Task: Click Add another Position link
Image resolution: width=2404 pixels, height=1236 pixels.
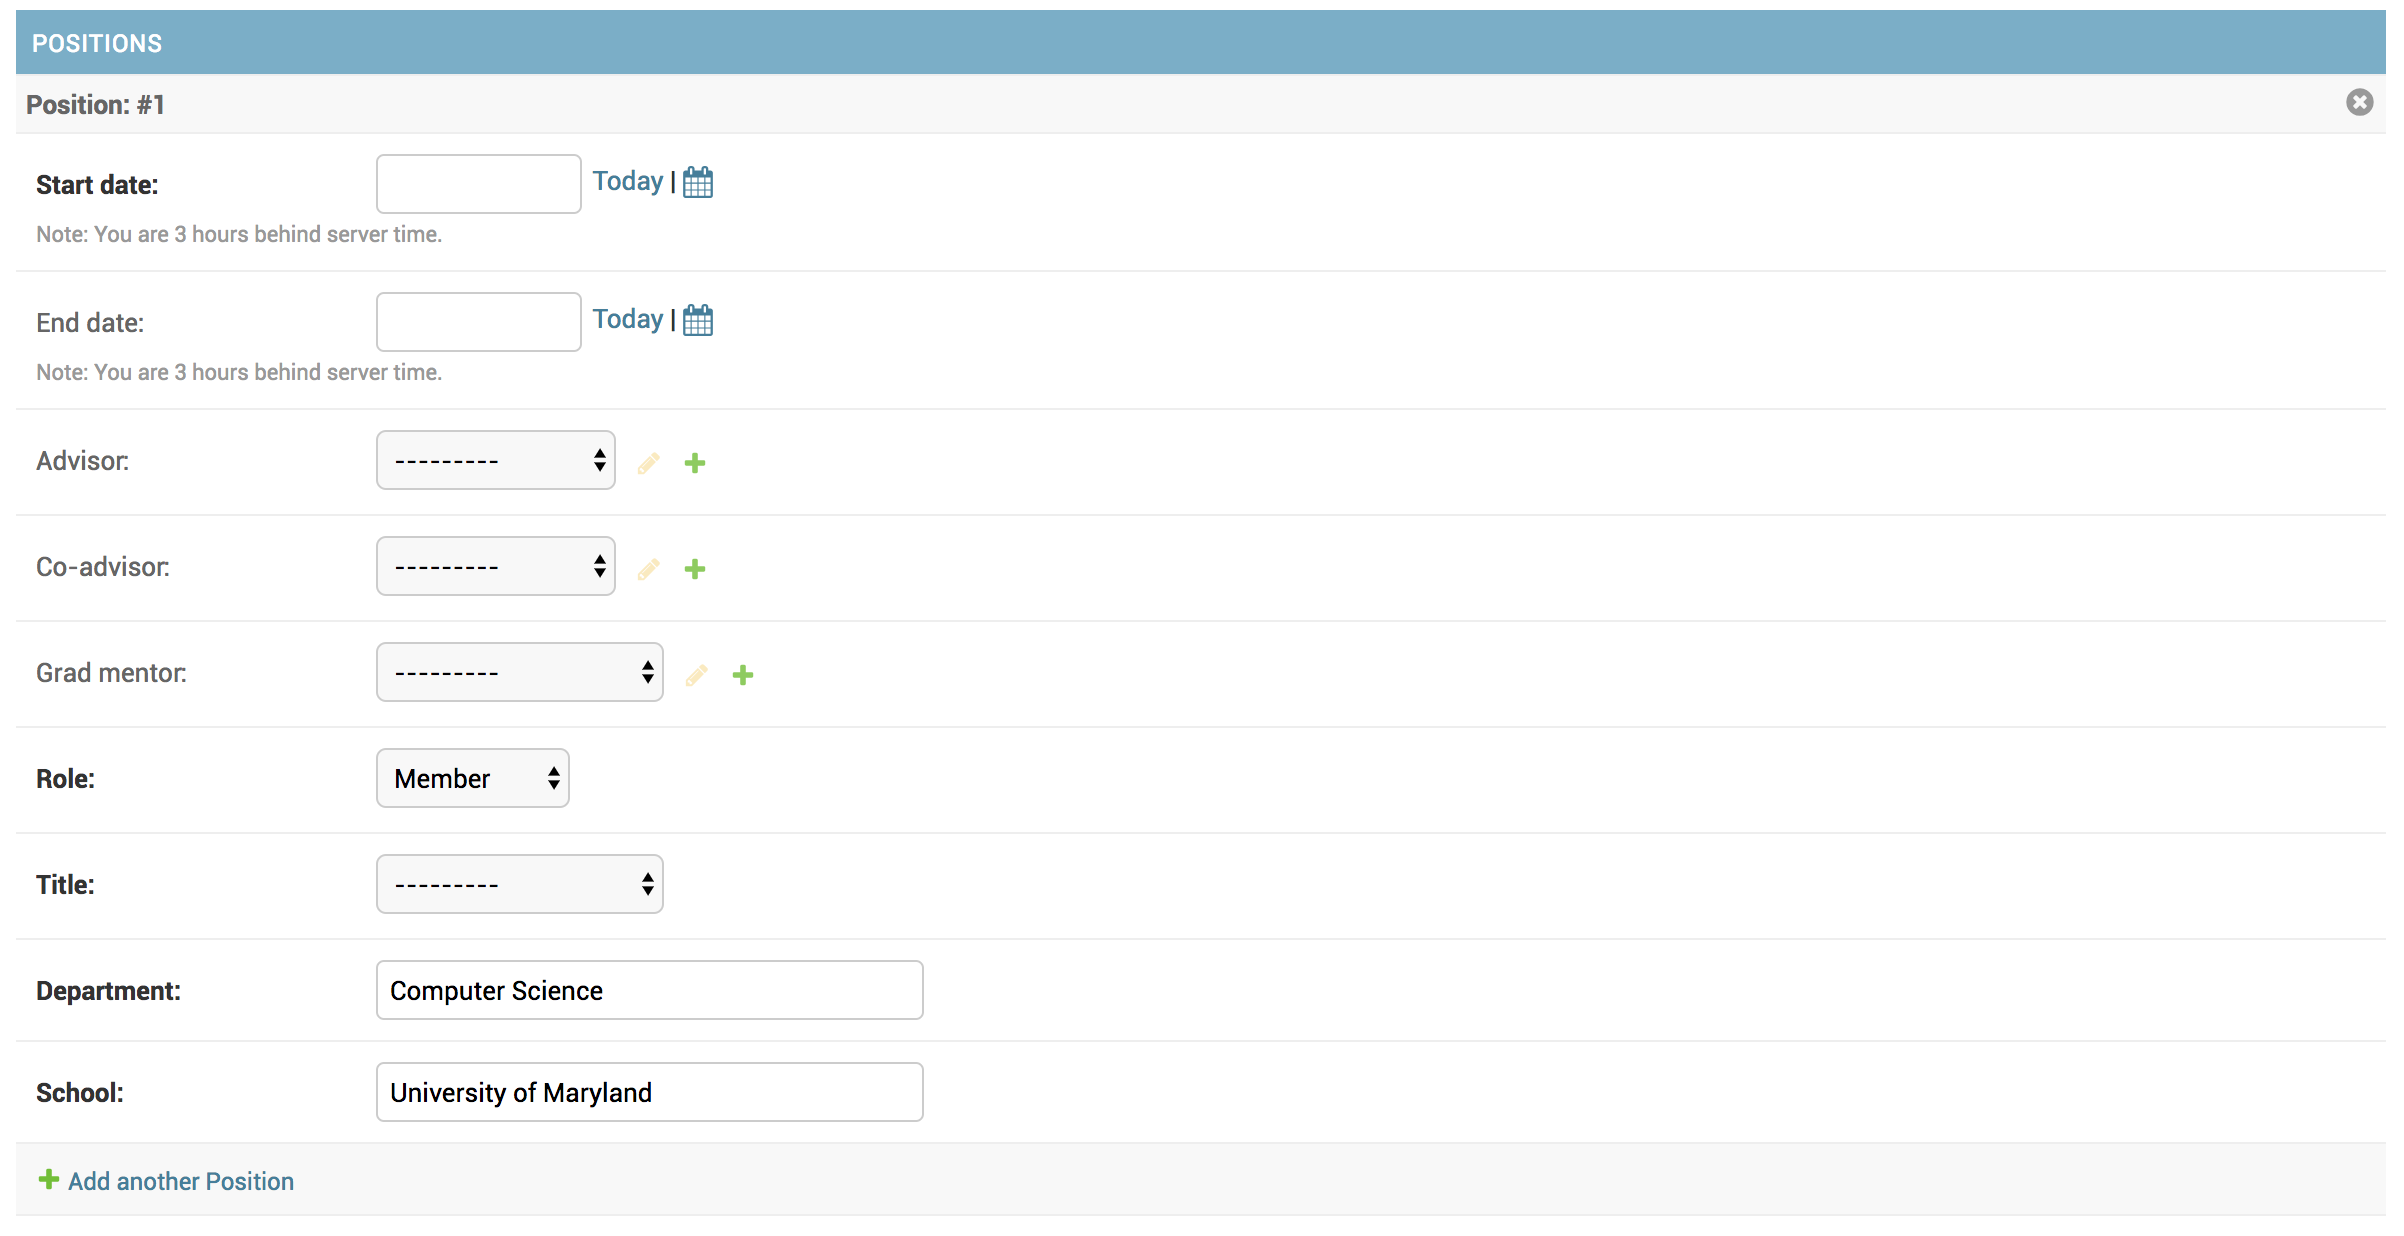Action: (180, 1181)
